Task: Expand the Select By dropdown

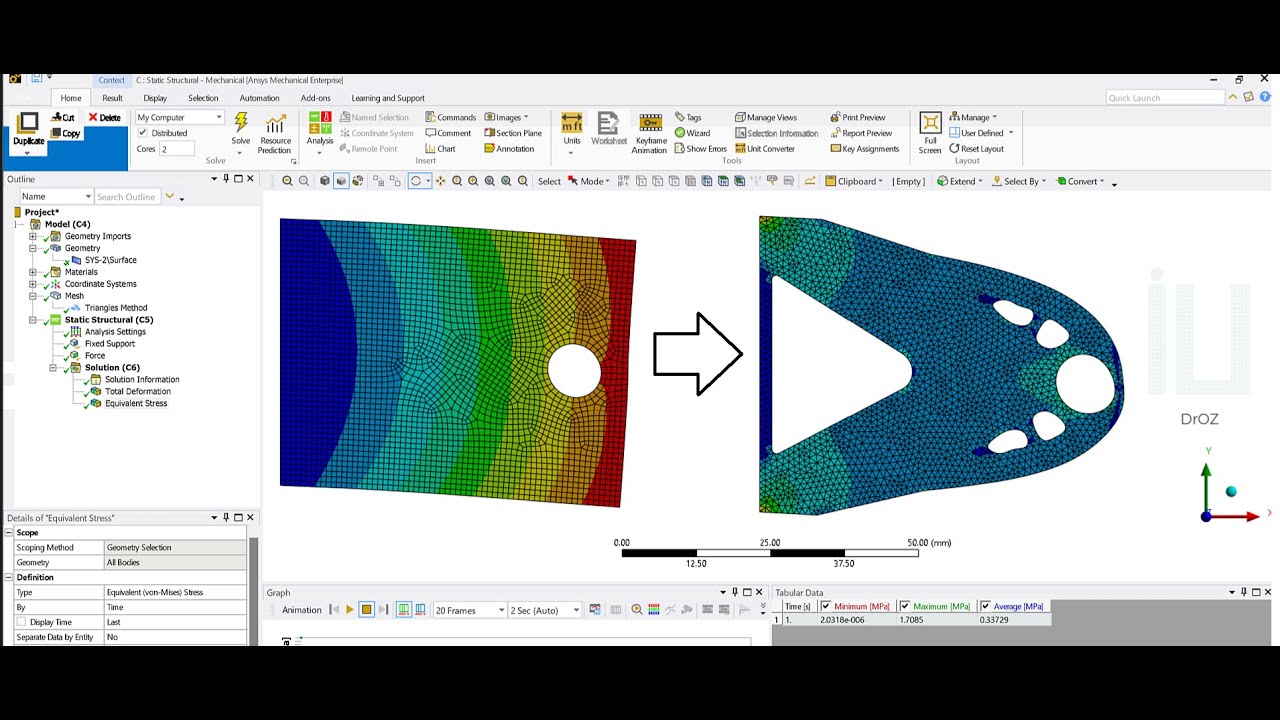Action: pyautogui.click(x=1020, y=181)
